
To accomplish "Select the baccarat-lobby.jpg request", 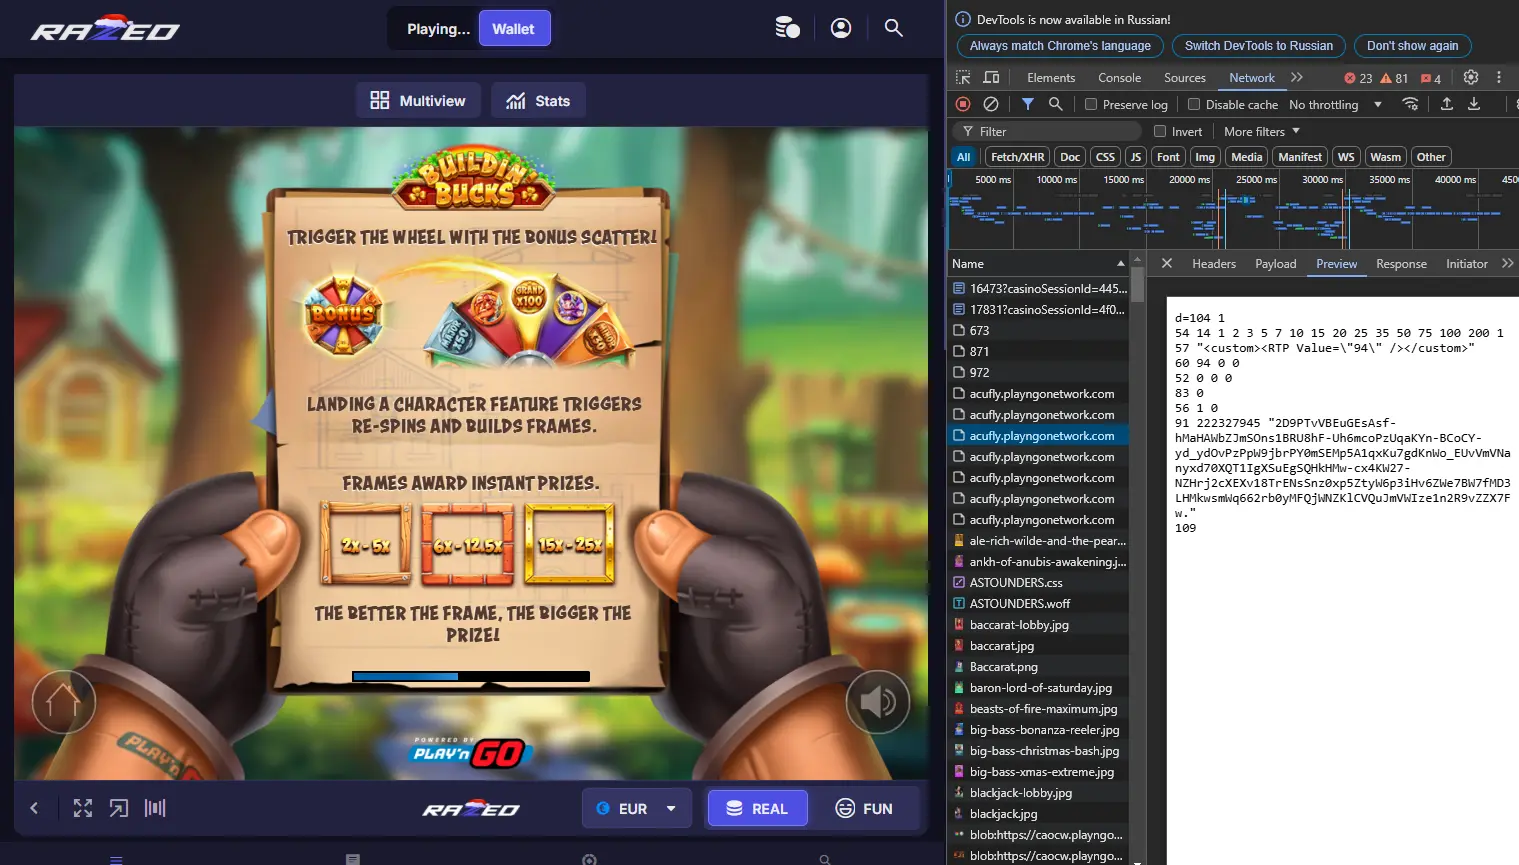I will click(x=1038, y=624).
